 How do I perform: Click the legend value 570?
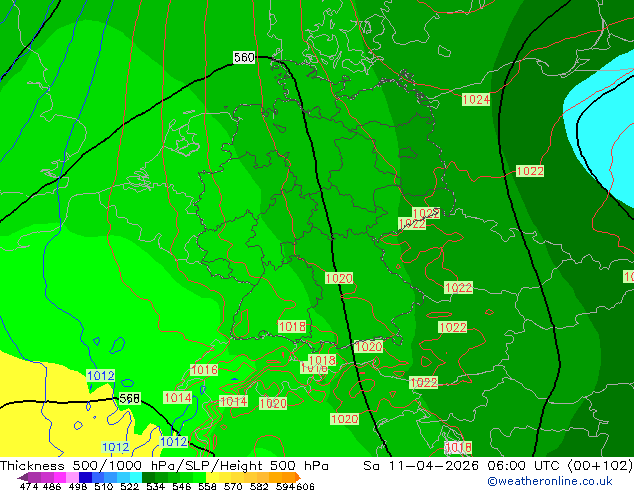coord(233,486)
